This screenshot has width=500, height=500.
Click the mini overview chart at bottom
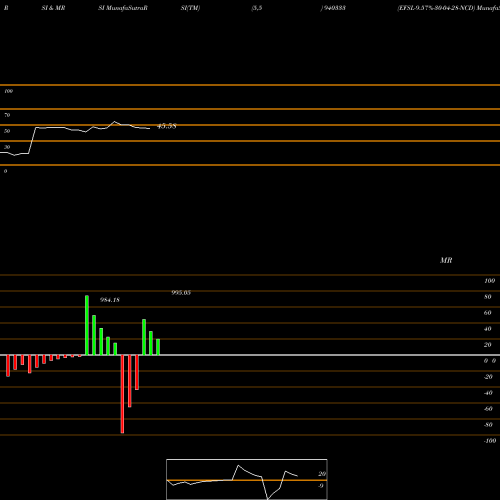(247, 479)
